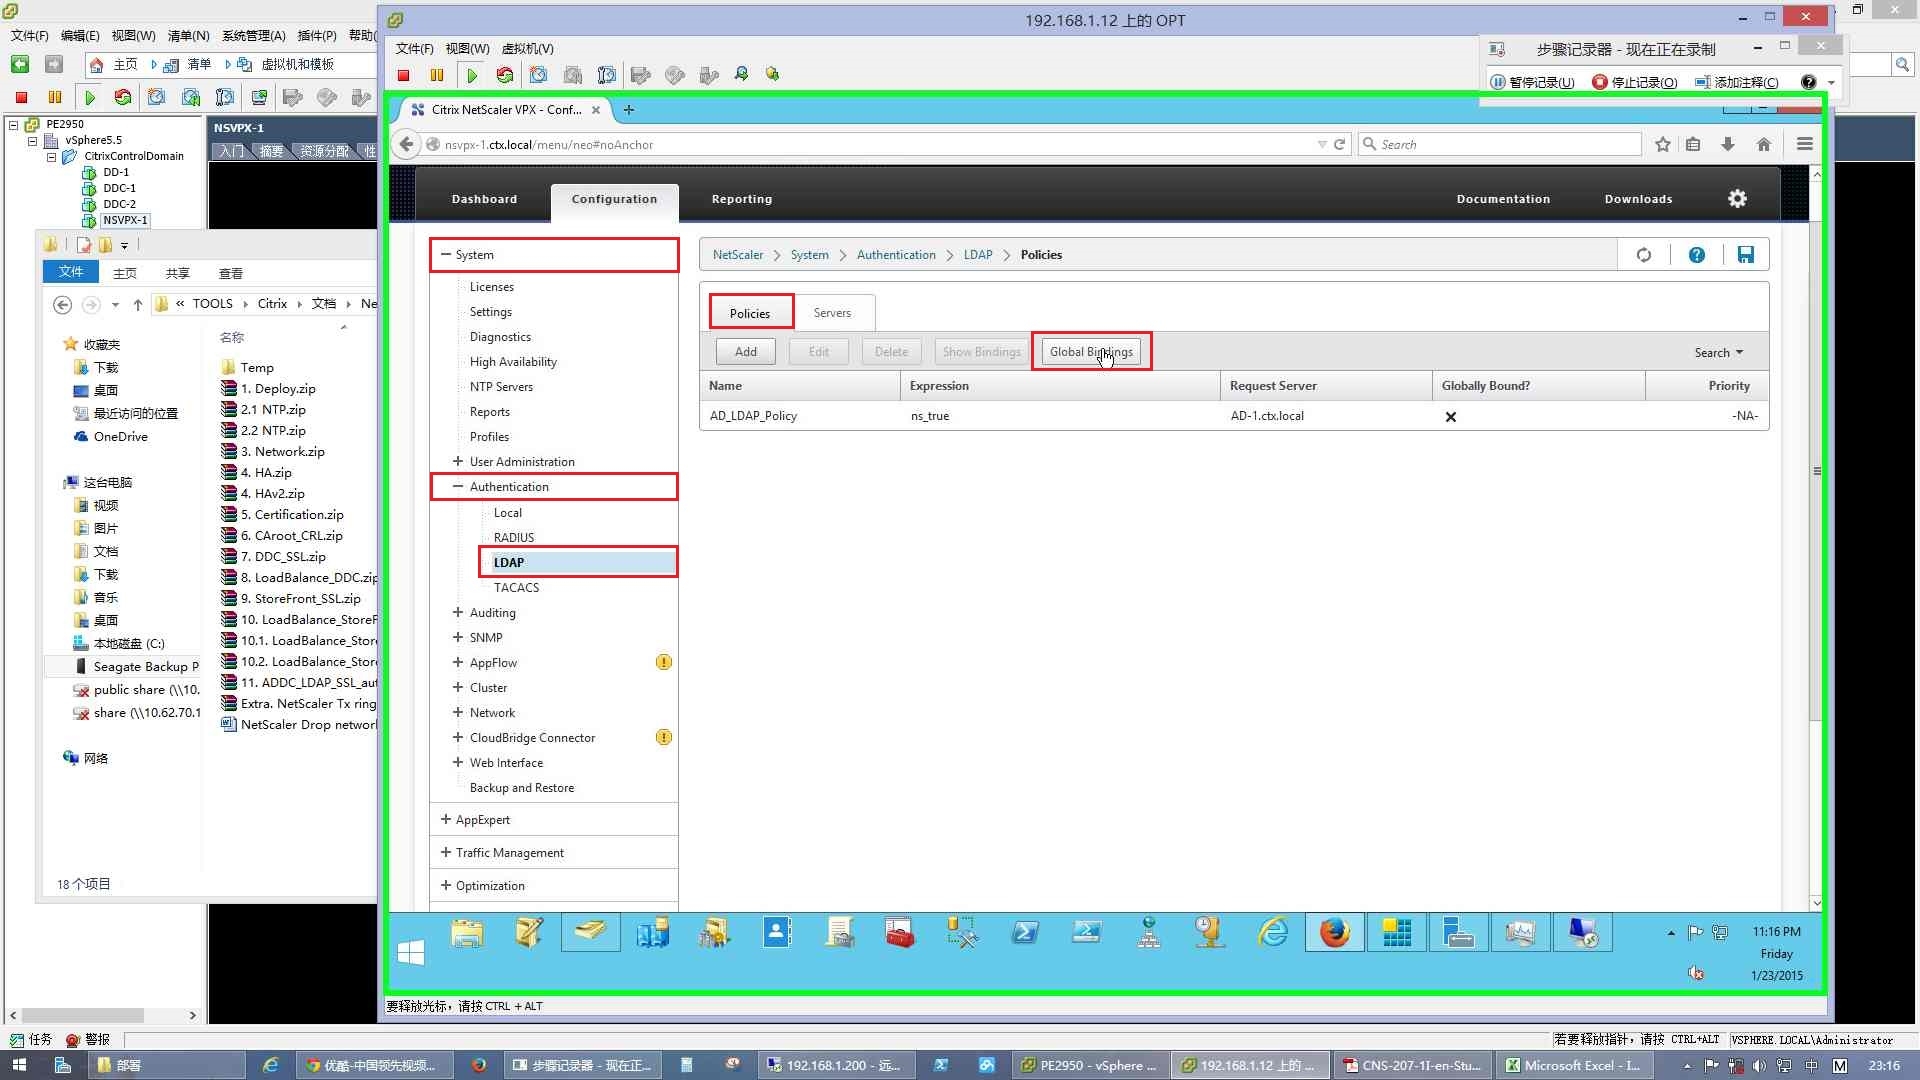The height and width of the screenshot is (1080, 1920).
Task: Open a new Firefox tab with plus
Action: pyautogui.click(x=628, y=110)
